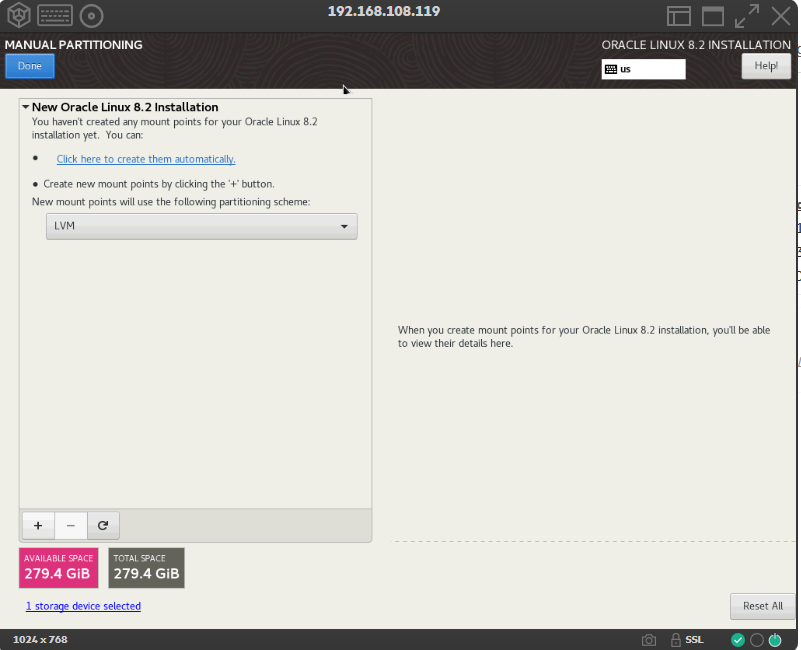Open the virtual media disc icon
The height and width of the screenshot is (650, 801).
91,16
